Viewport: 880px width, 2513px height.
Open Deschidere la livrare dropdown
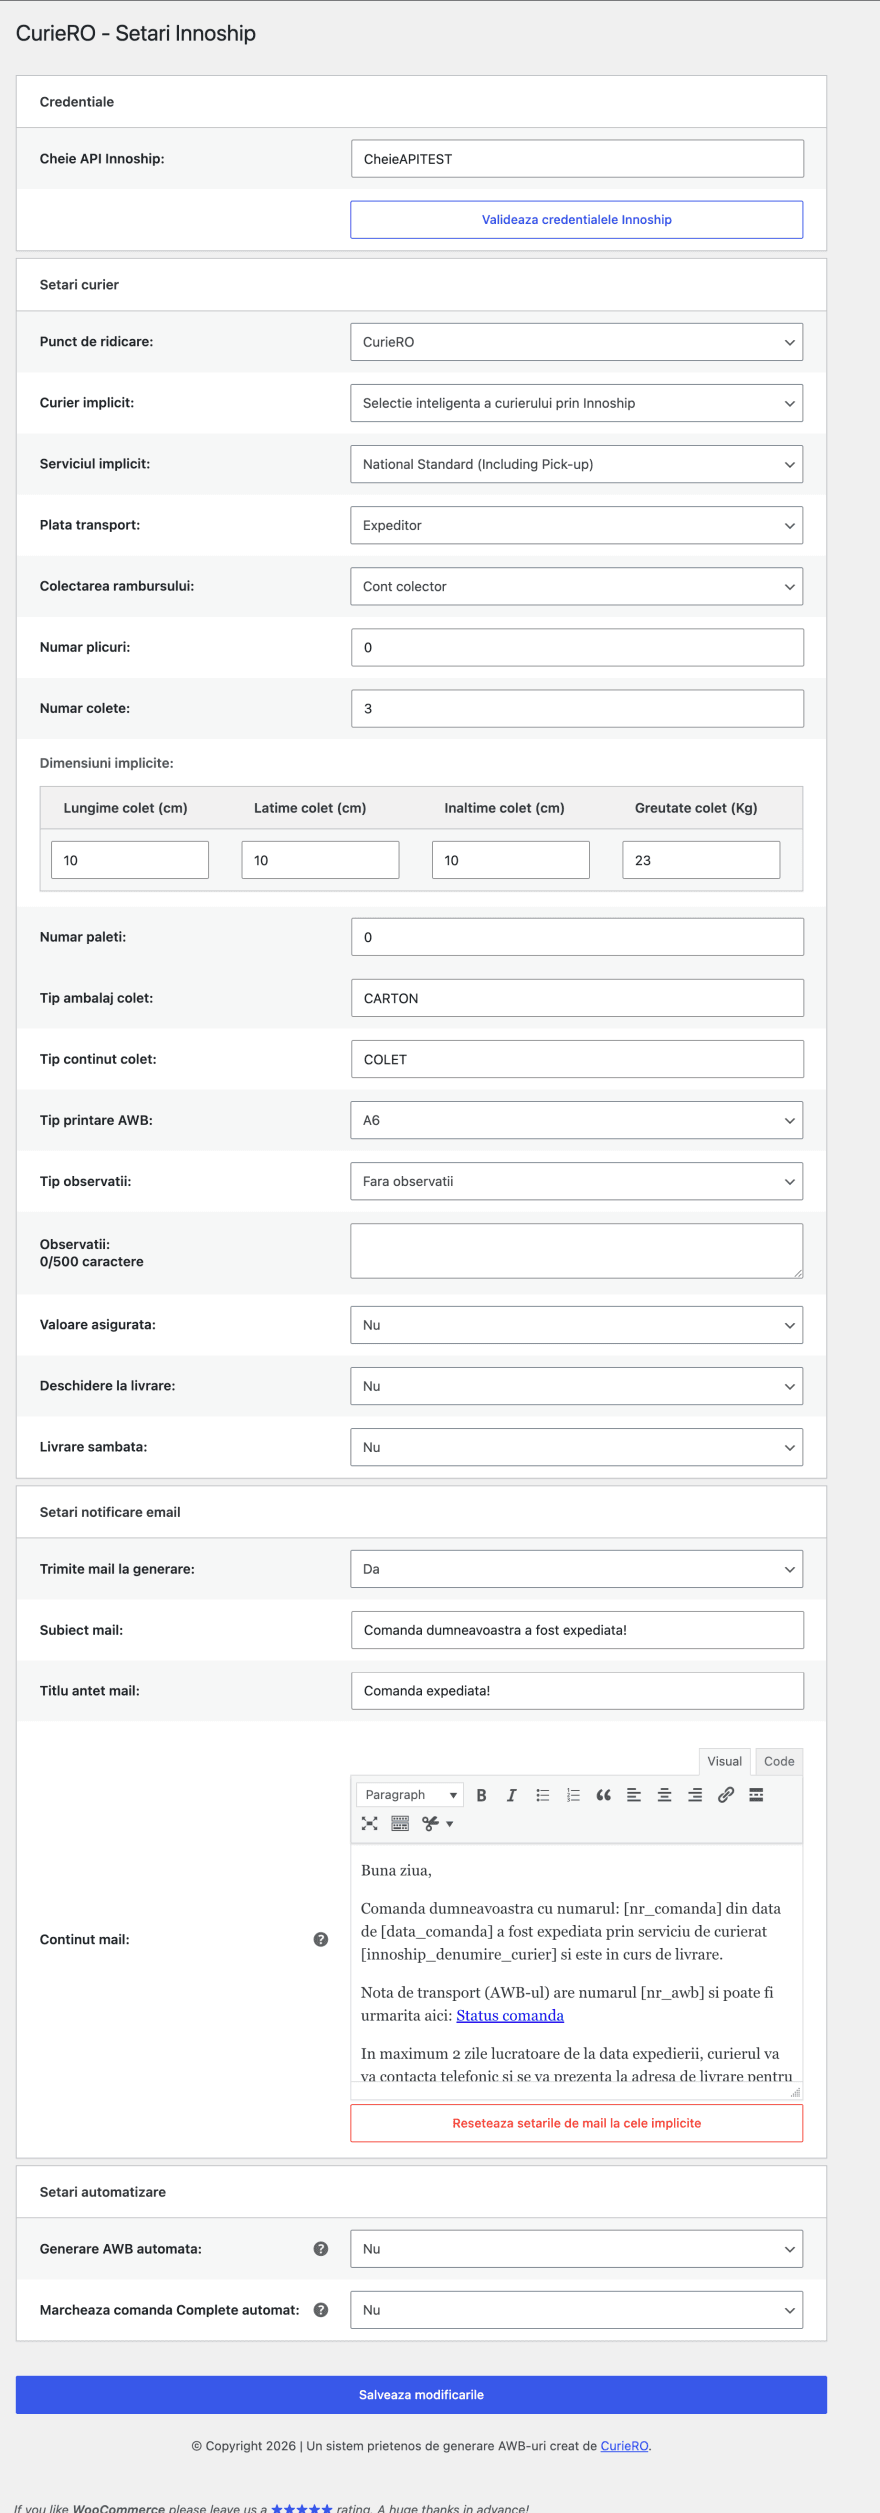[x=576, y=1386]
